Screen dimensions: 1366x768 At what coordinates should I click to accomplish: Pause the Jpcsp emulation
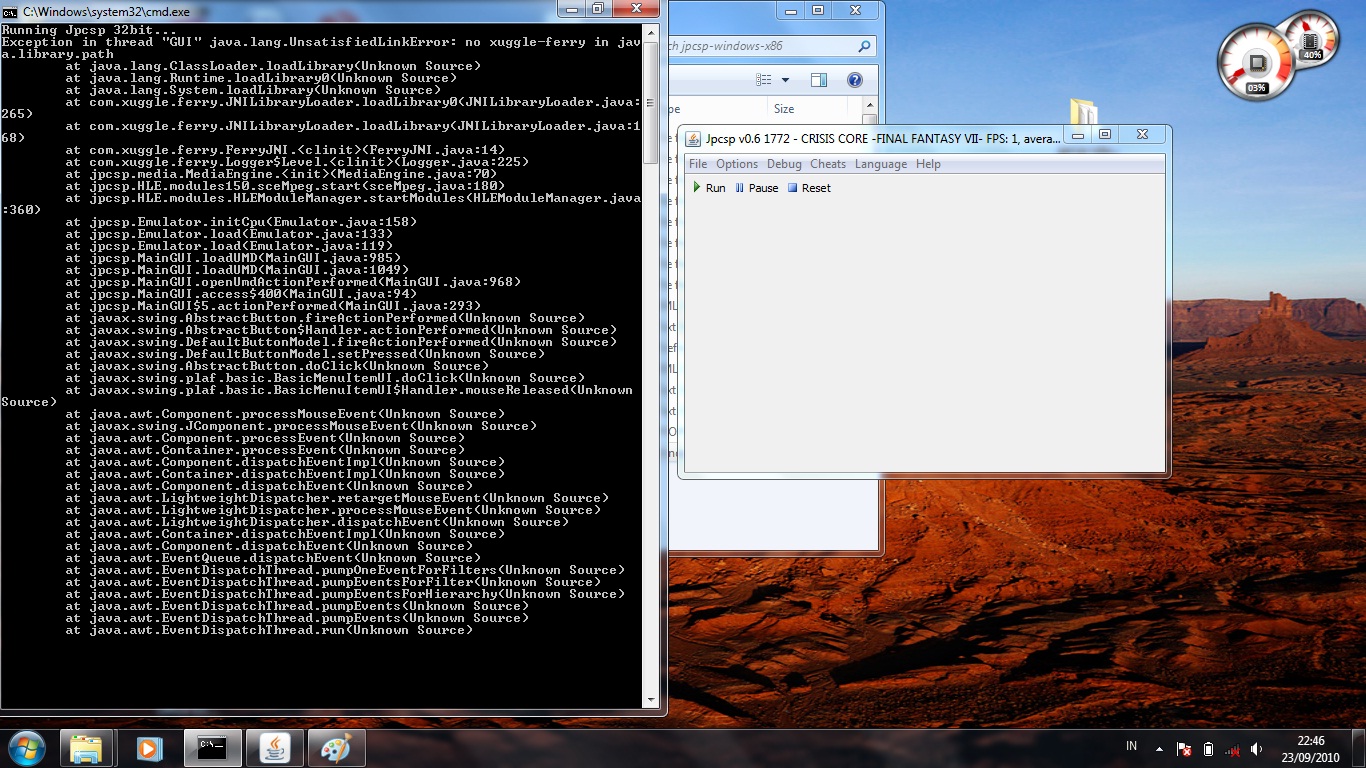click(x=756, y=188)
